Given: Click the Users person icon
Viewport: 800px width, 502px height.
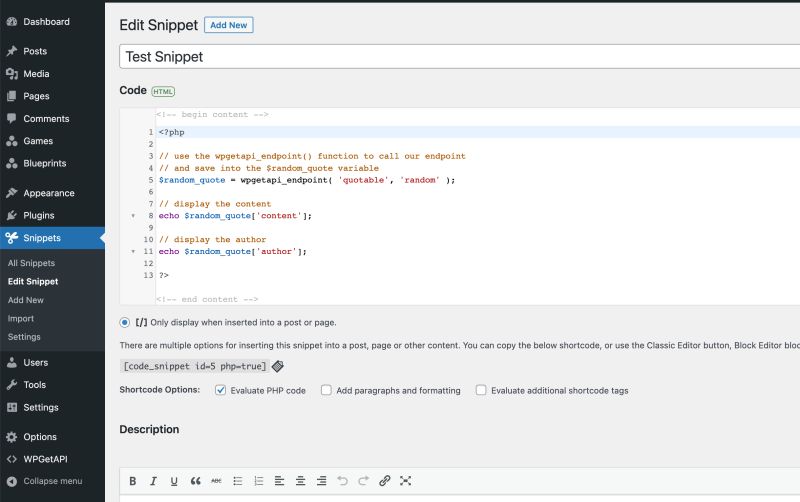Looking at the screenshot, I should pos(12,362).
